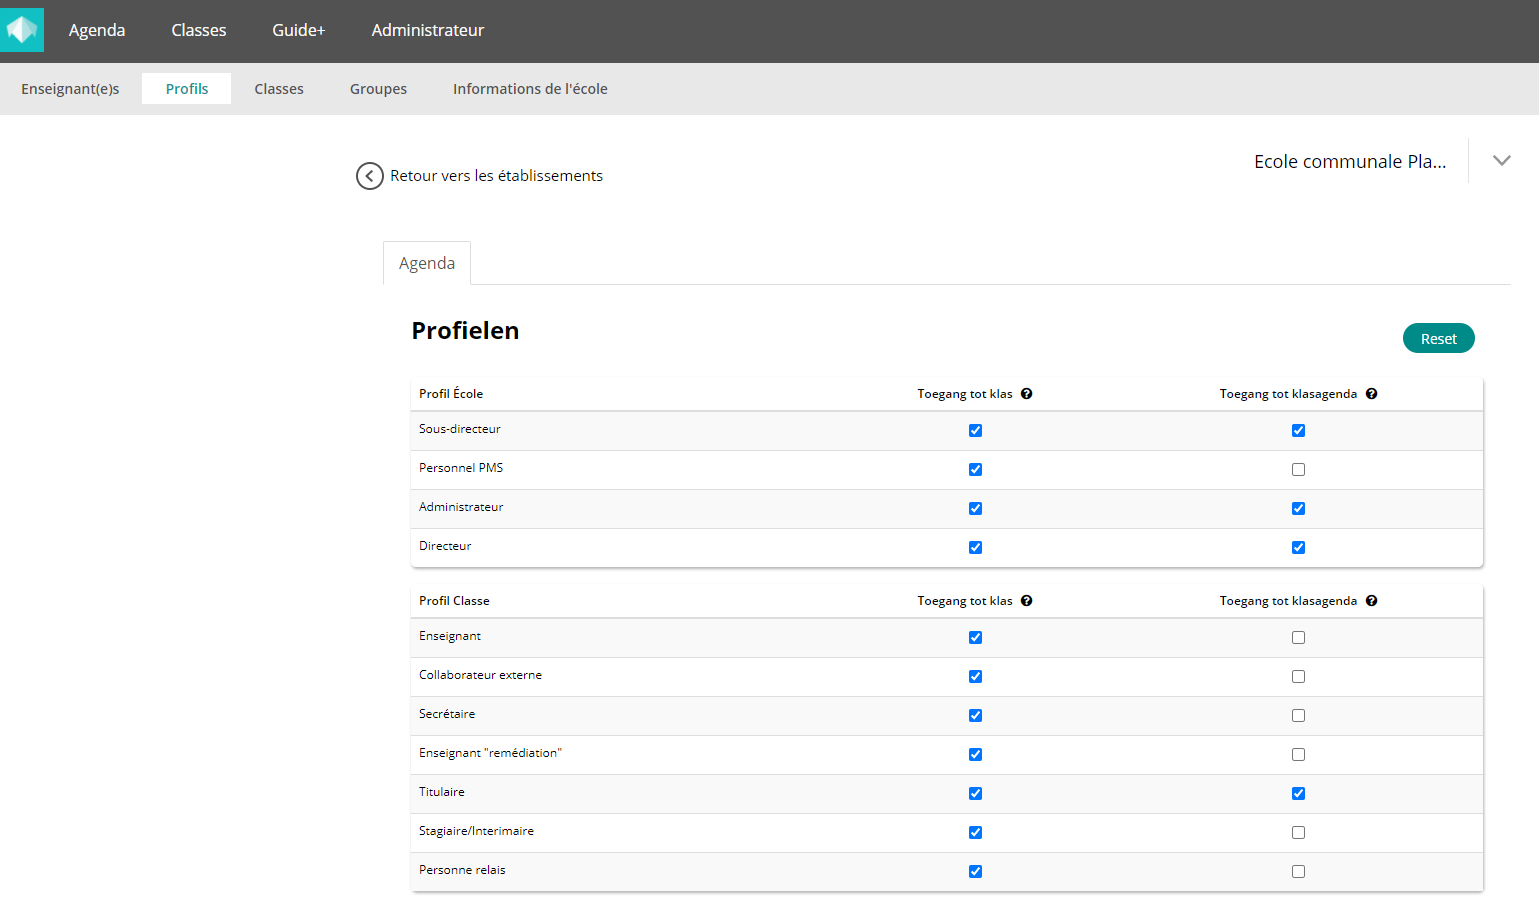
Task: Open Guide+ in the top navigation
Action: pyautogui.click(x=298, y=30)
